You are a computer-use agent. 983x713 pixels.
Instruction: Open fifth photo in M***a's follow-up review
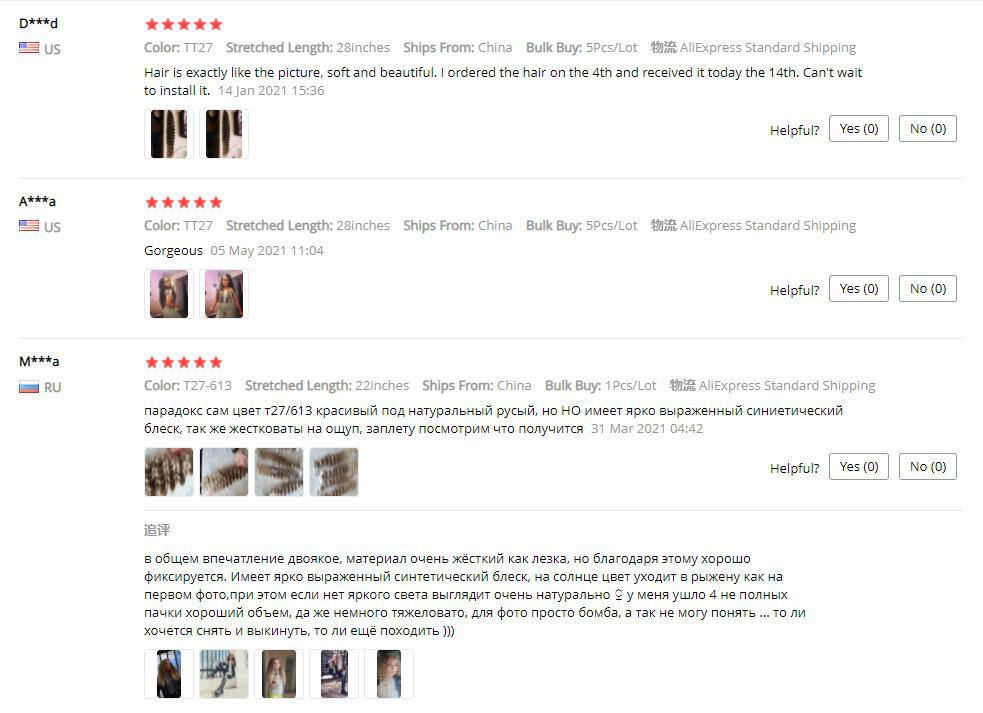tap(389, 674)
